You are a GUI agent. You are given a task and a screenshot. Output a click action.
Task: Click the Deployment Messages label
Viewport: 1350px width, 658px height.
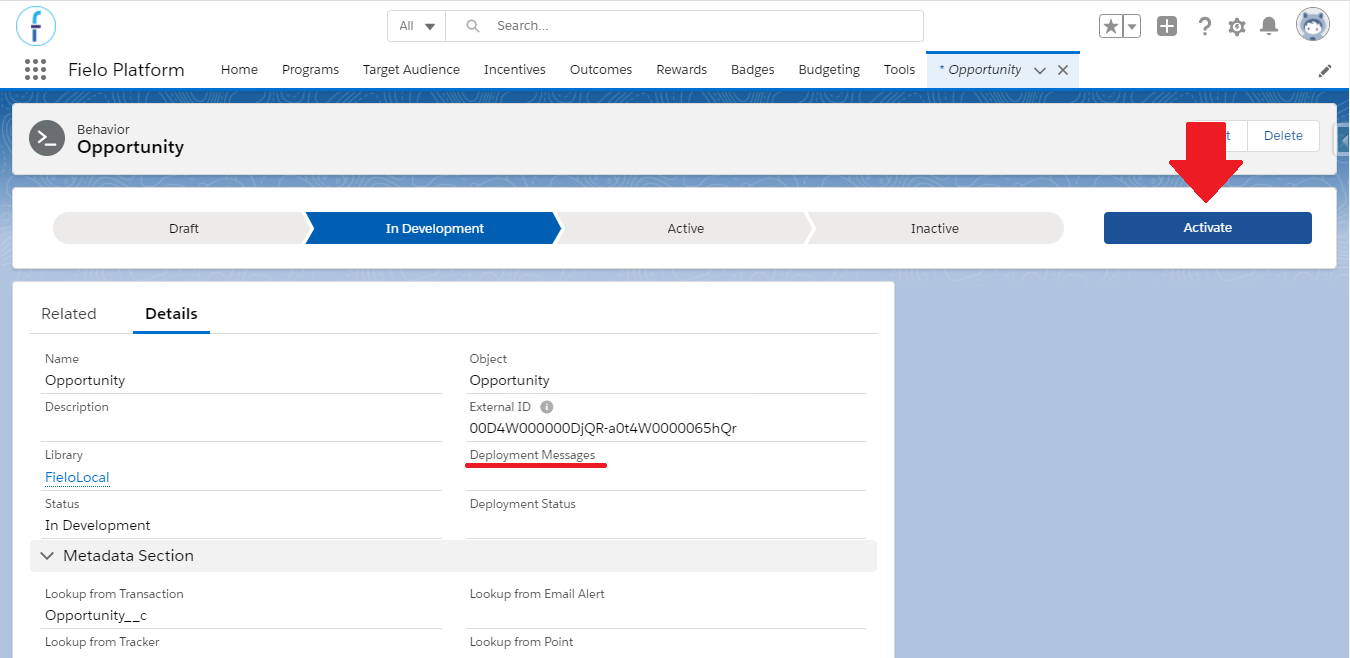point(532,455)
